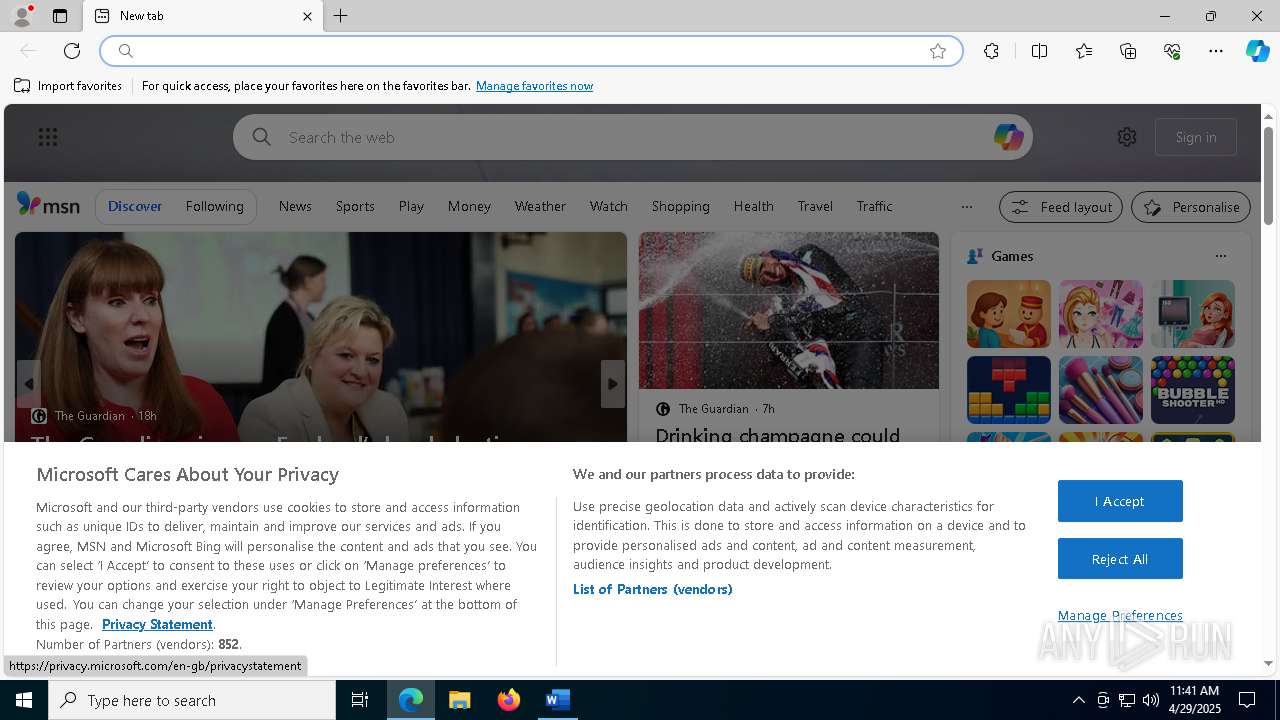The height and width of the screenshot is (720, 1280).
Task: Open volume control in system tray
Action: coord(1150,700)
